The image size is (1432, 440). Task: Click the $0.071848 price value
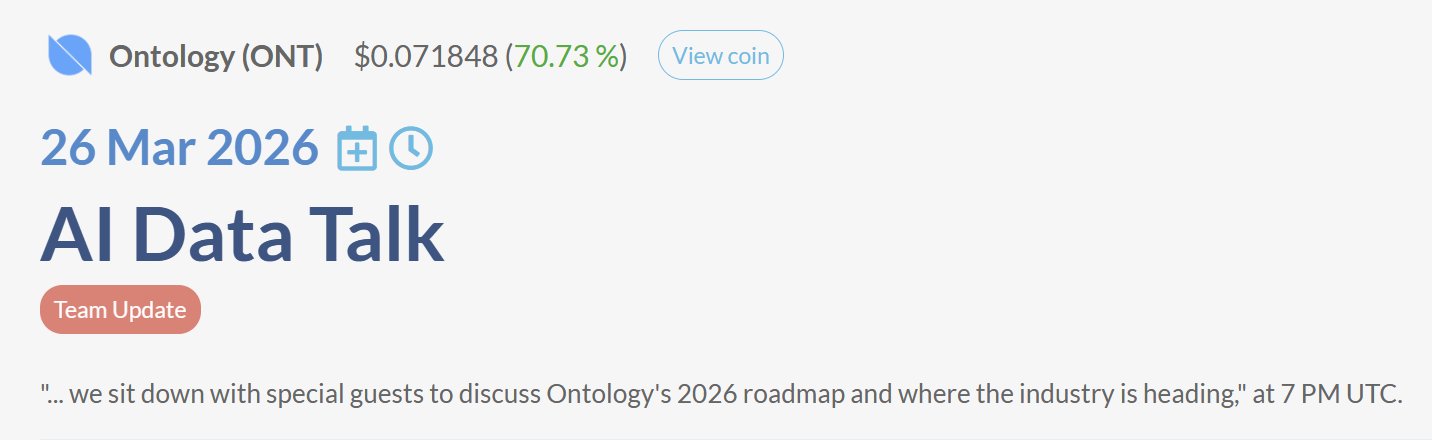click(x=425, y=57)
